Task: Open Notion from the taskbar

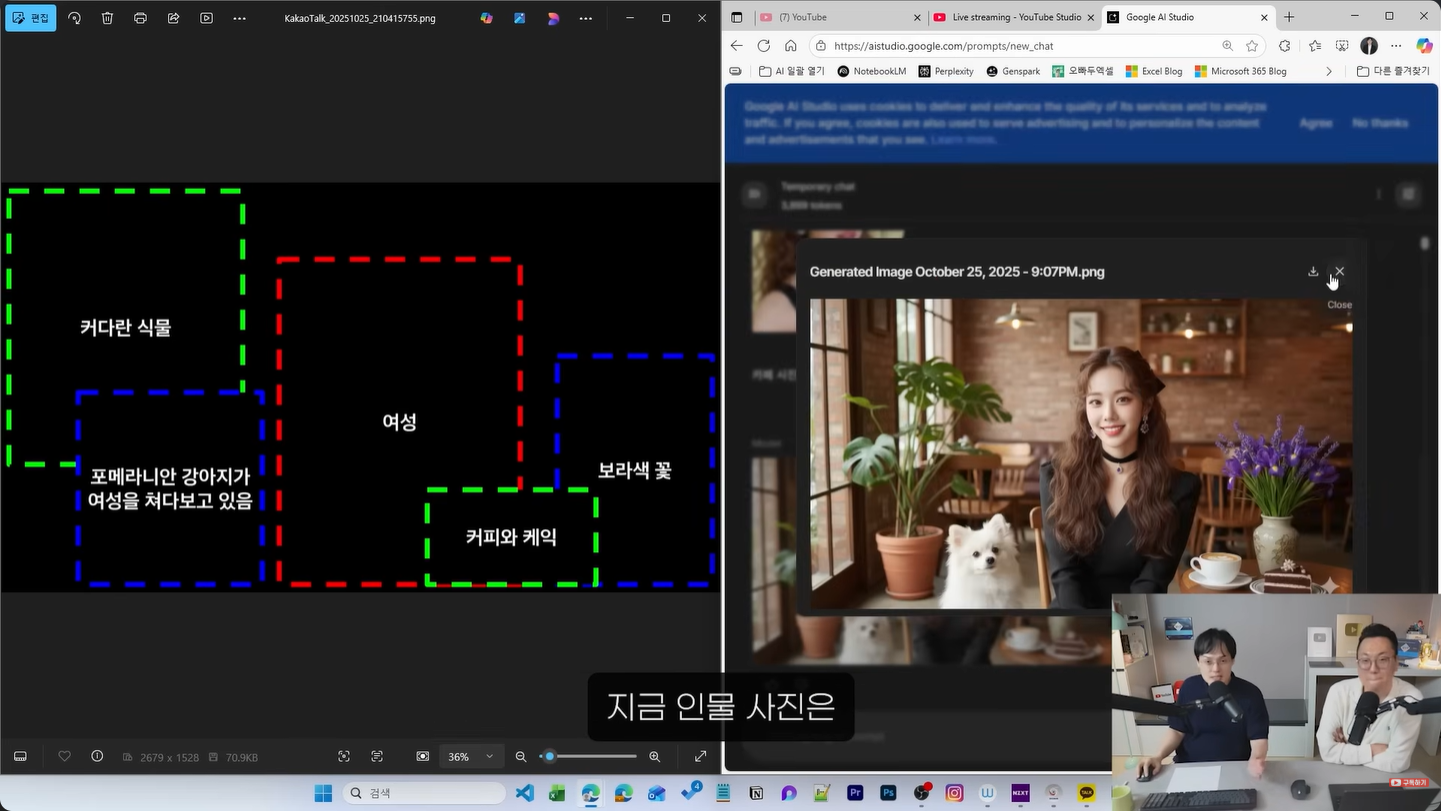Action: (x=756, y=793)
